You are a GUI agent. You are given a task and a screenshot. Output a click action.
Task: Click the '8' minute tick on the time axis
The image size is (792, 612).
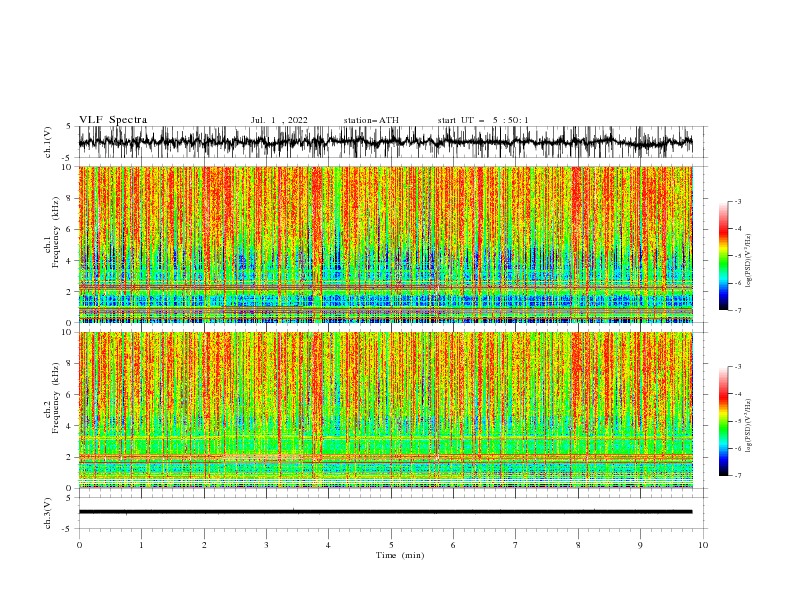[x=578, y=545]
